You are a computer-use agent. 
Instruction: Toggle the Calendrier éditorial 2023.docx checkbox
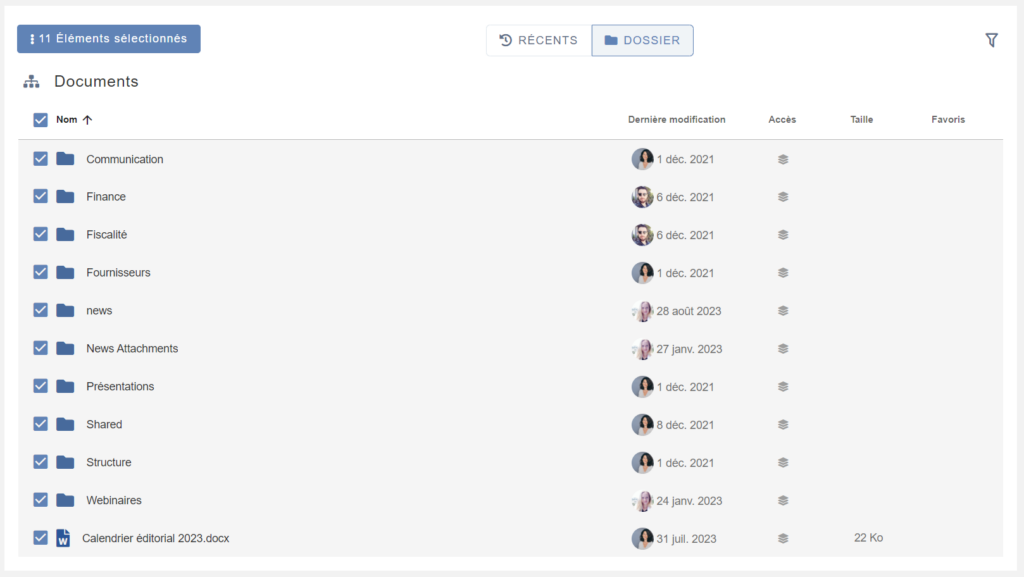(x=41, y=538)
